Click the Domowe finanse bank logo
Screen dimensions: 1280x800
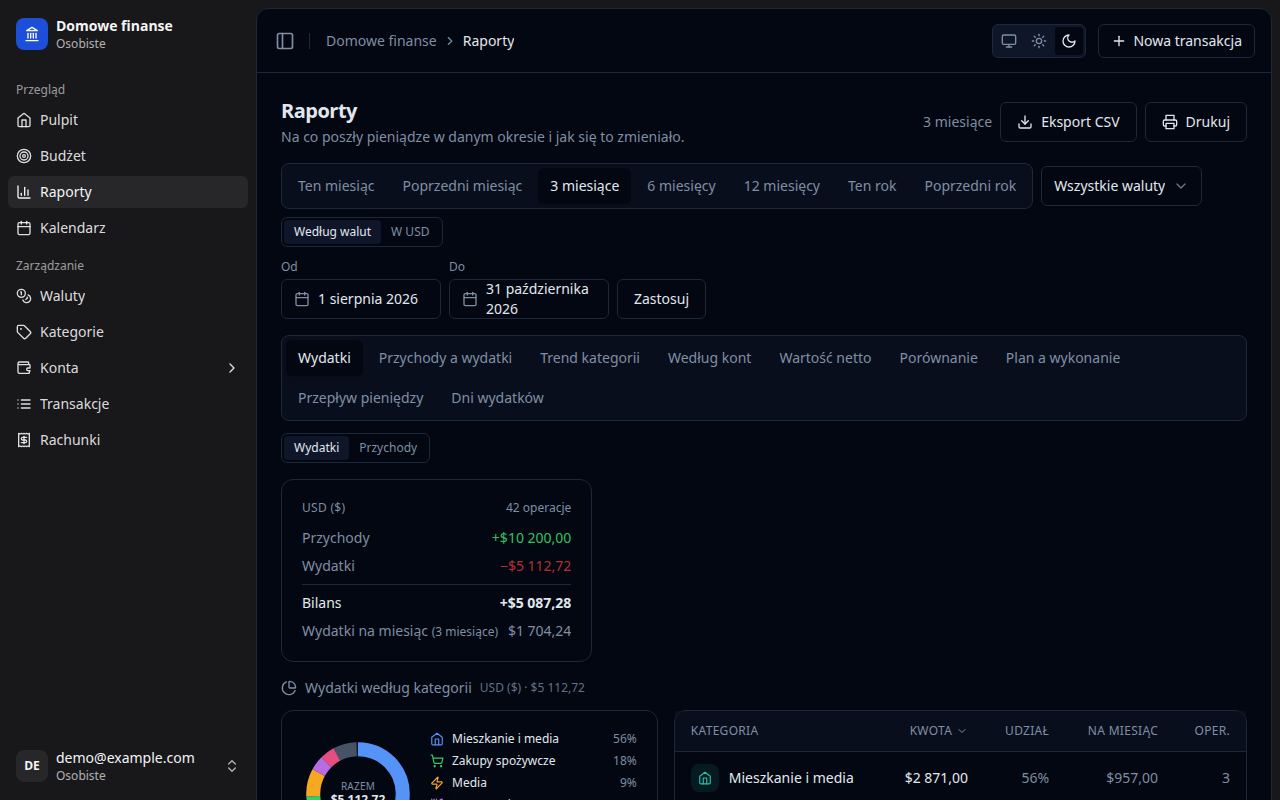(x=32, y=34)
